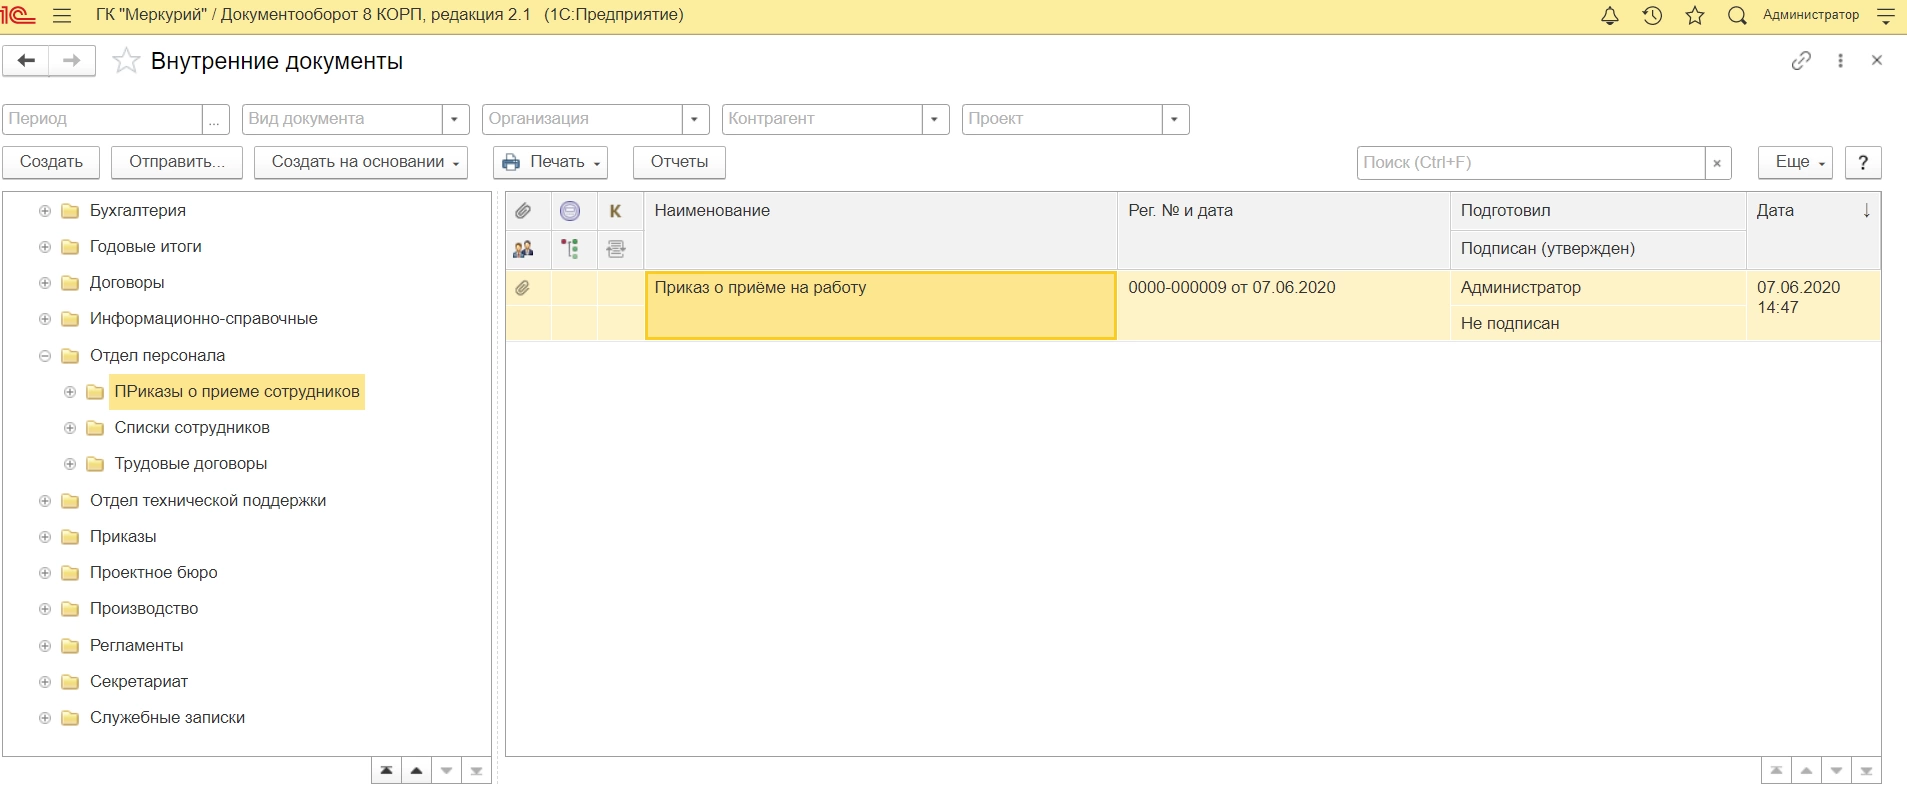Expand the Проектное бюро folder
The image size is (1907, 785).
click(x=45, y=573)
